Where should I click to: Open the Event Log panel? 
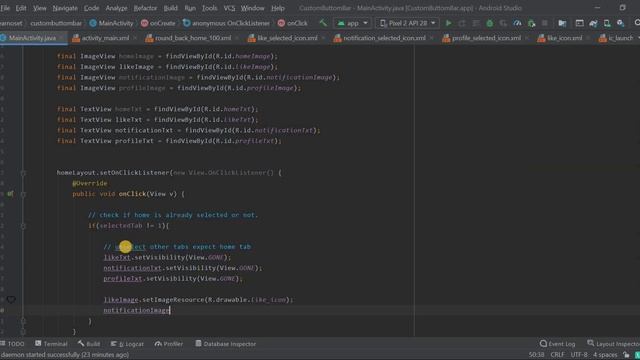[558, 344]
